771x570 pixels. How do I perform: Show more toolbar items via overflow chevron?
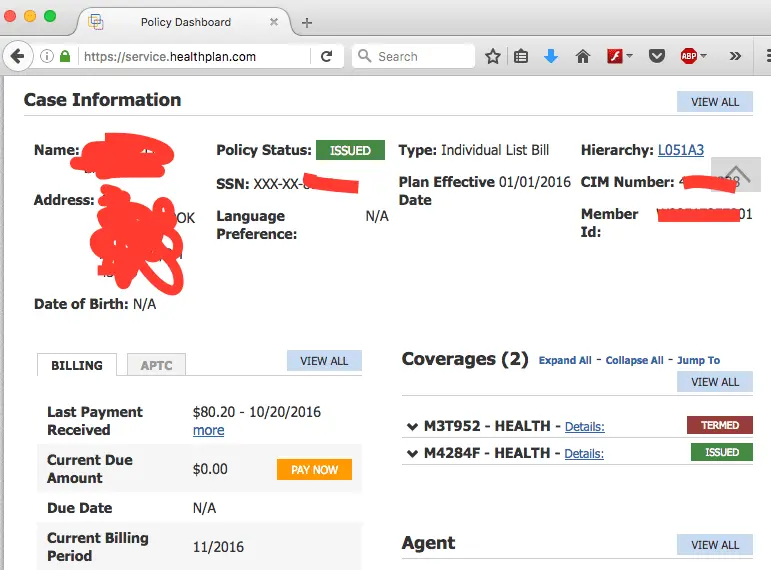[x=735, y=57]
